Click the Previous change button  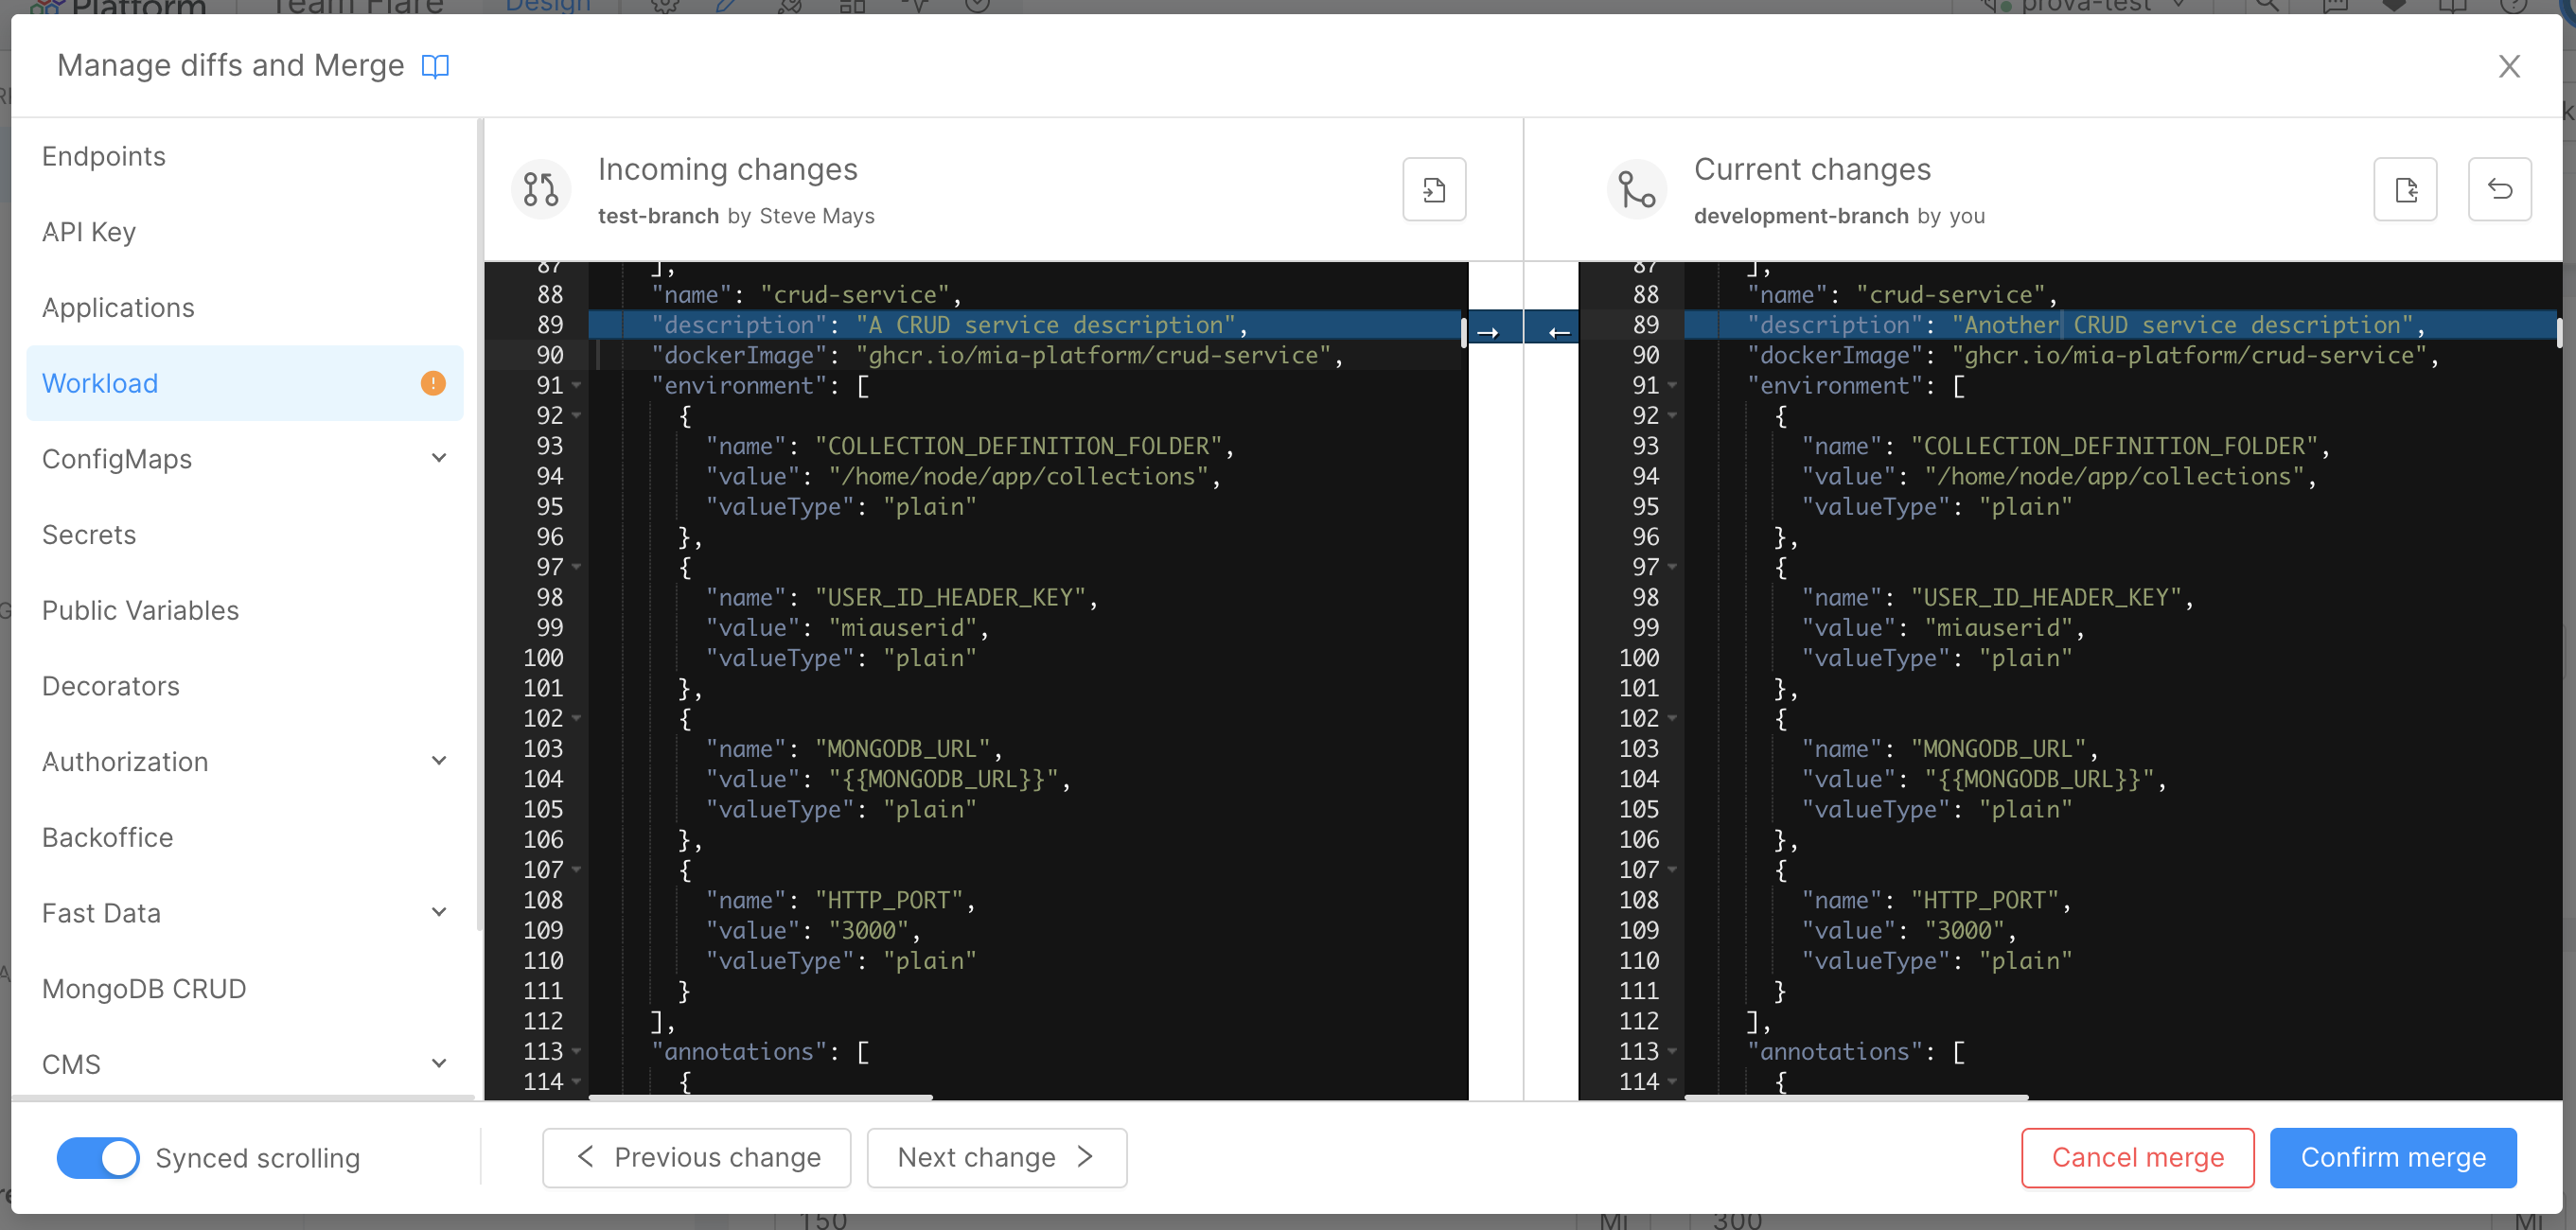click(696, 1157)
